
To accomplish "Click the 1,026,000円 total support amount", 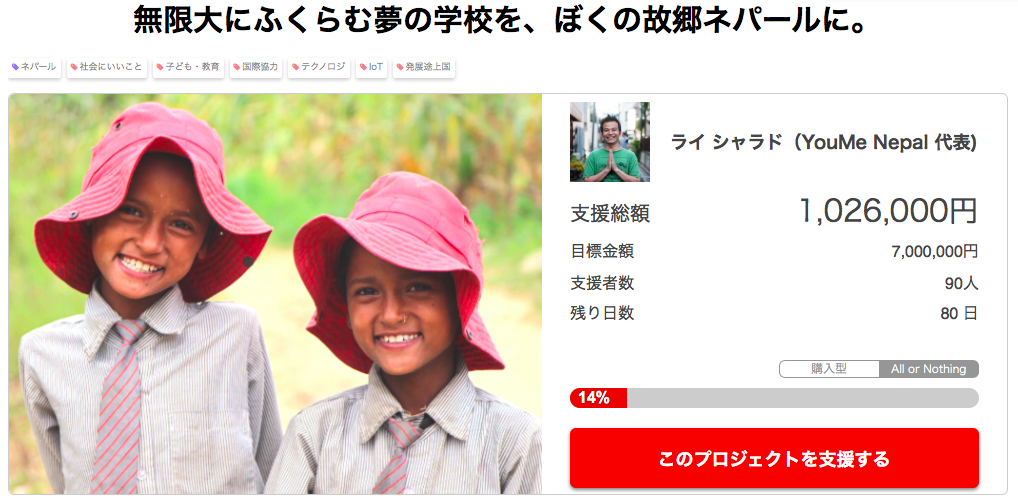I will coord(888,211).
